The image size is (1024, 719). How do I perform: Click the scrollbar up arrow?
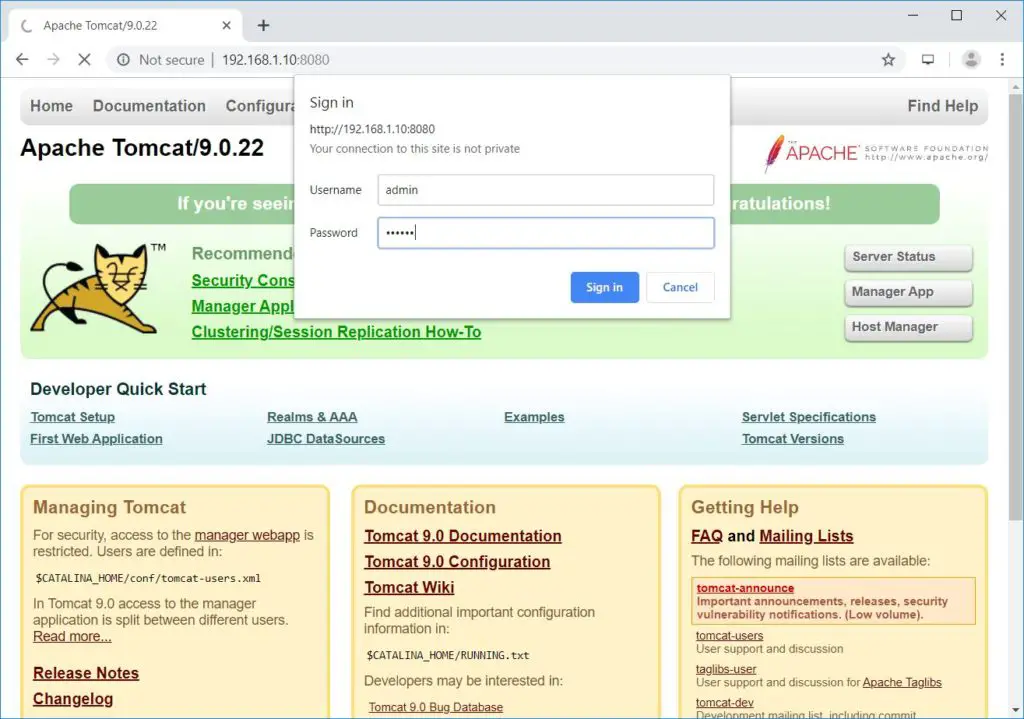(x=1016, y=86)
